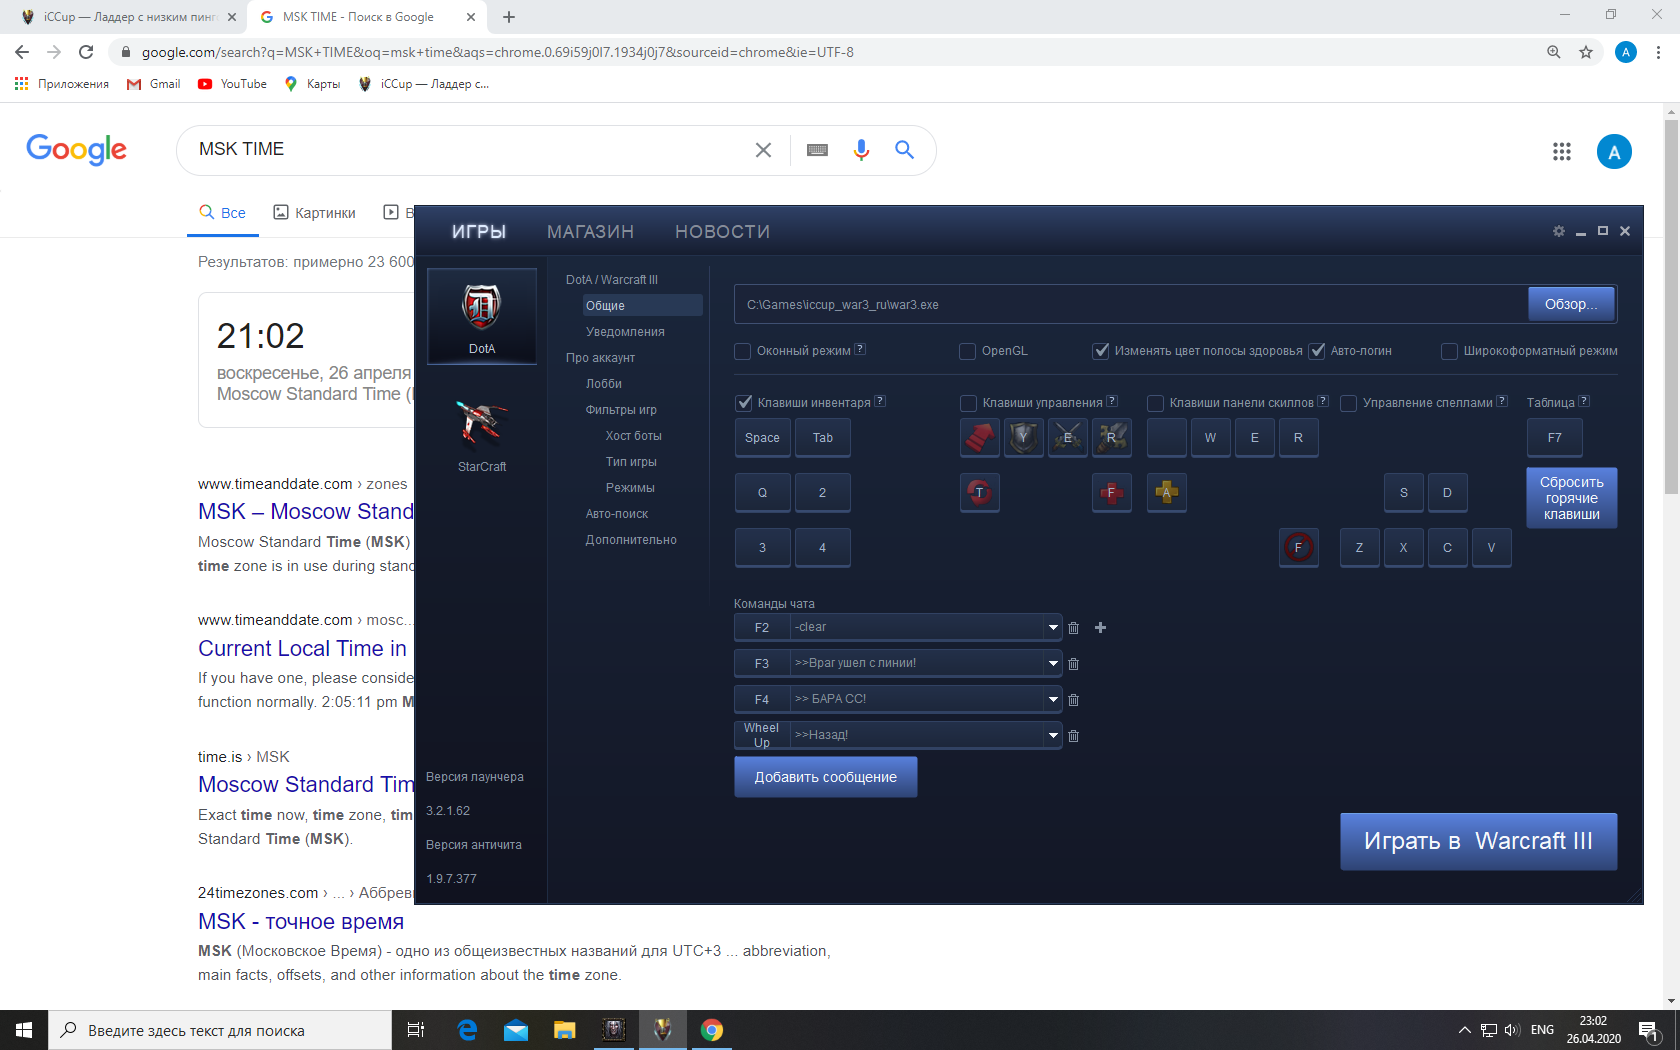
Task: Open help tooltip for Оконный режим
Action: coord(860,349)
